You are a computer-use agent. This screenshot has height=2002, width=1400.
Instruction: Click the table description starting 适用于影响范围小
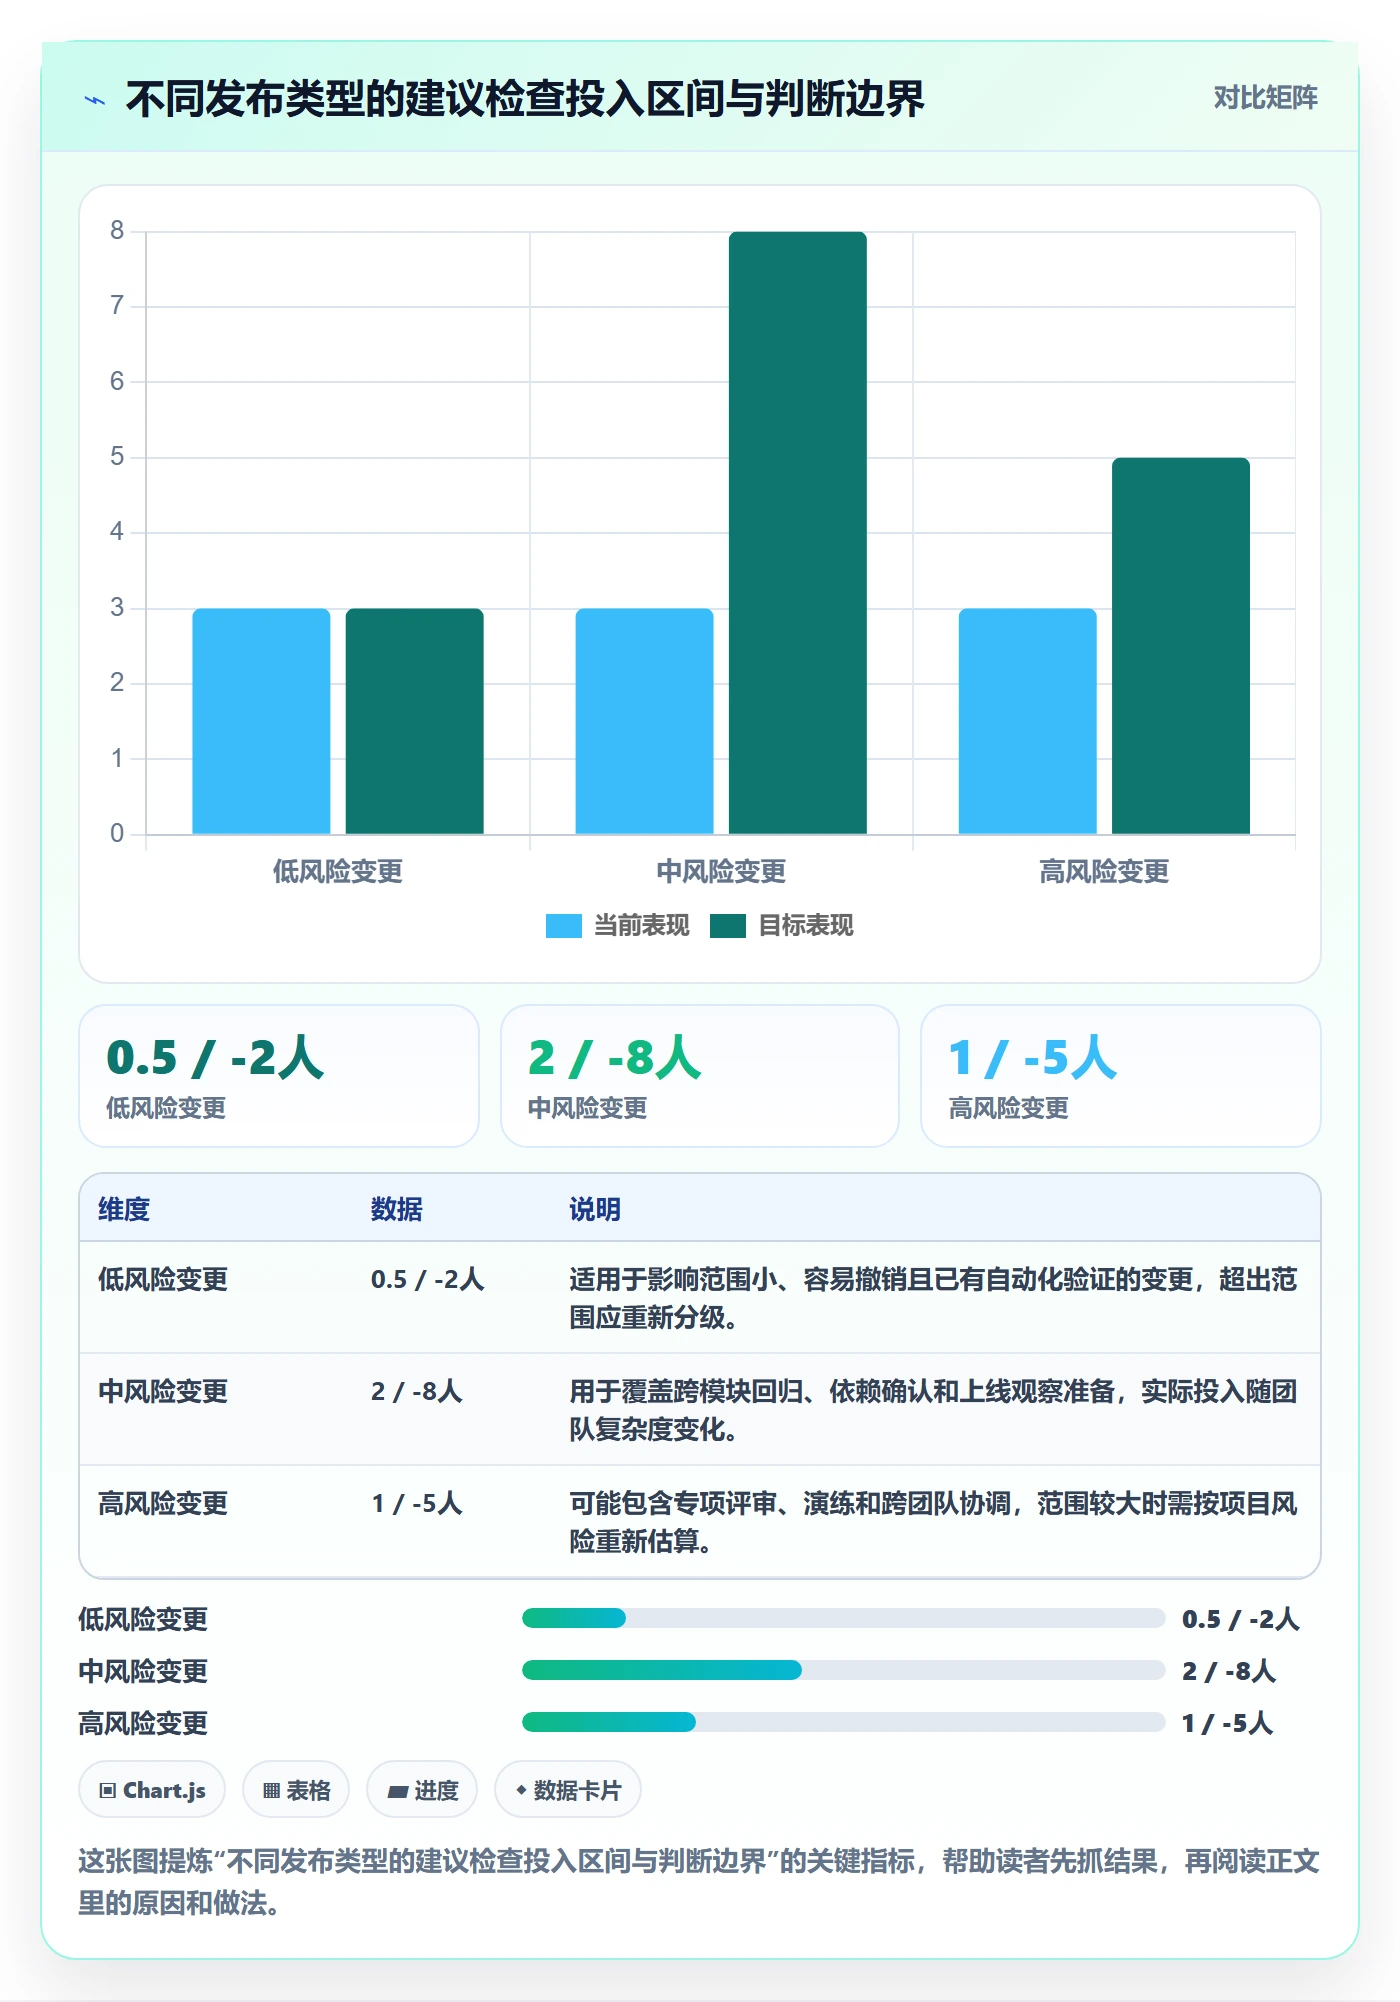(x=934, y=1298)
